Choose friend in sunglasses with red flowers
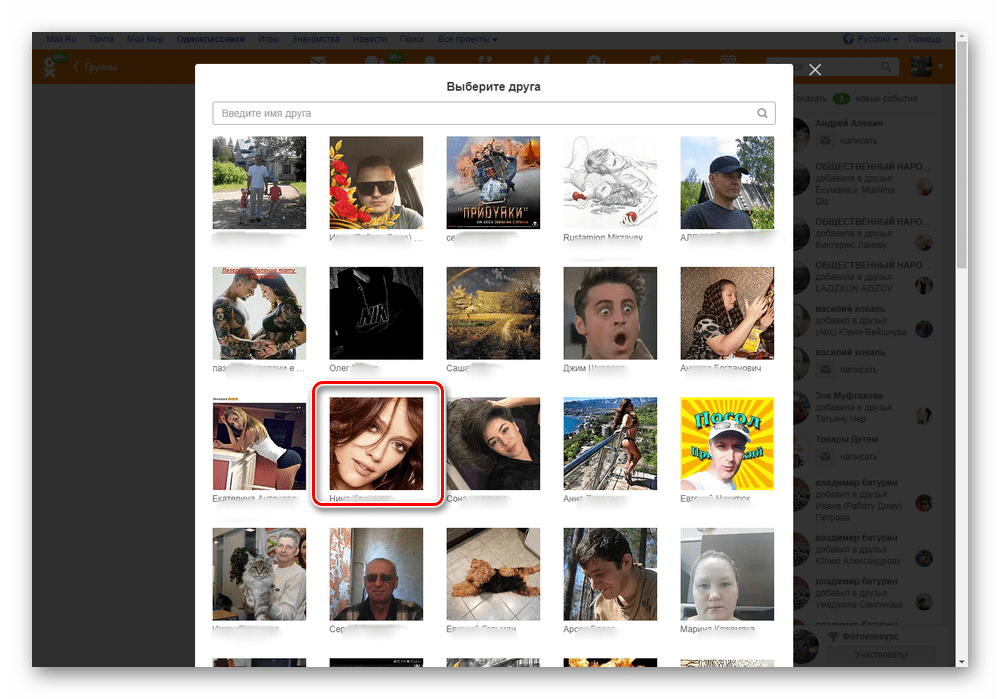 (376, 182)
